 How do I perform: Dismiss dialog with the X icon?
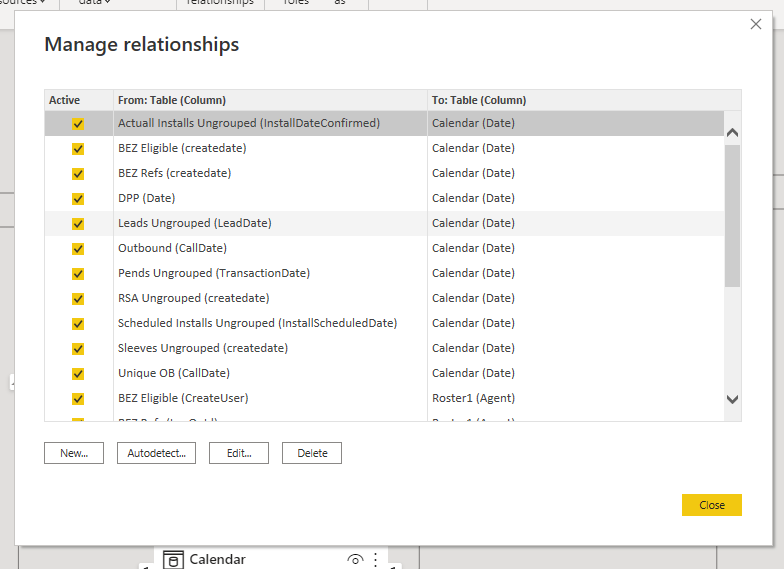coord(756,24)
